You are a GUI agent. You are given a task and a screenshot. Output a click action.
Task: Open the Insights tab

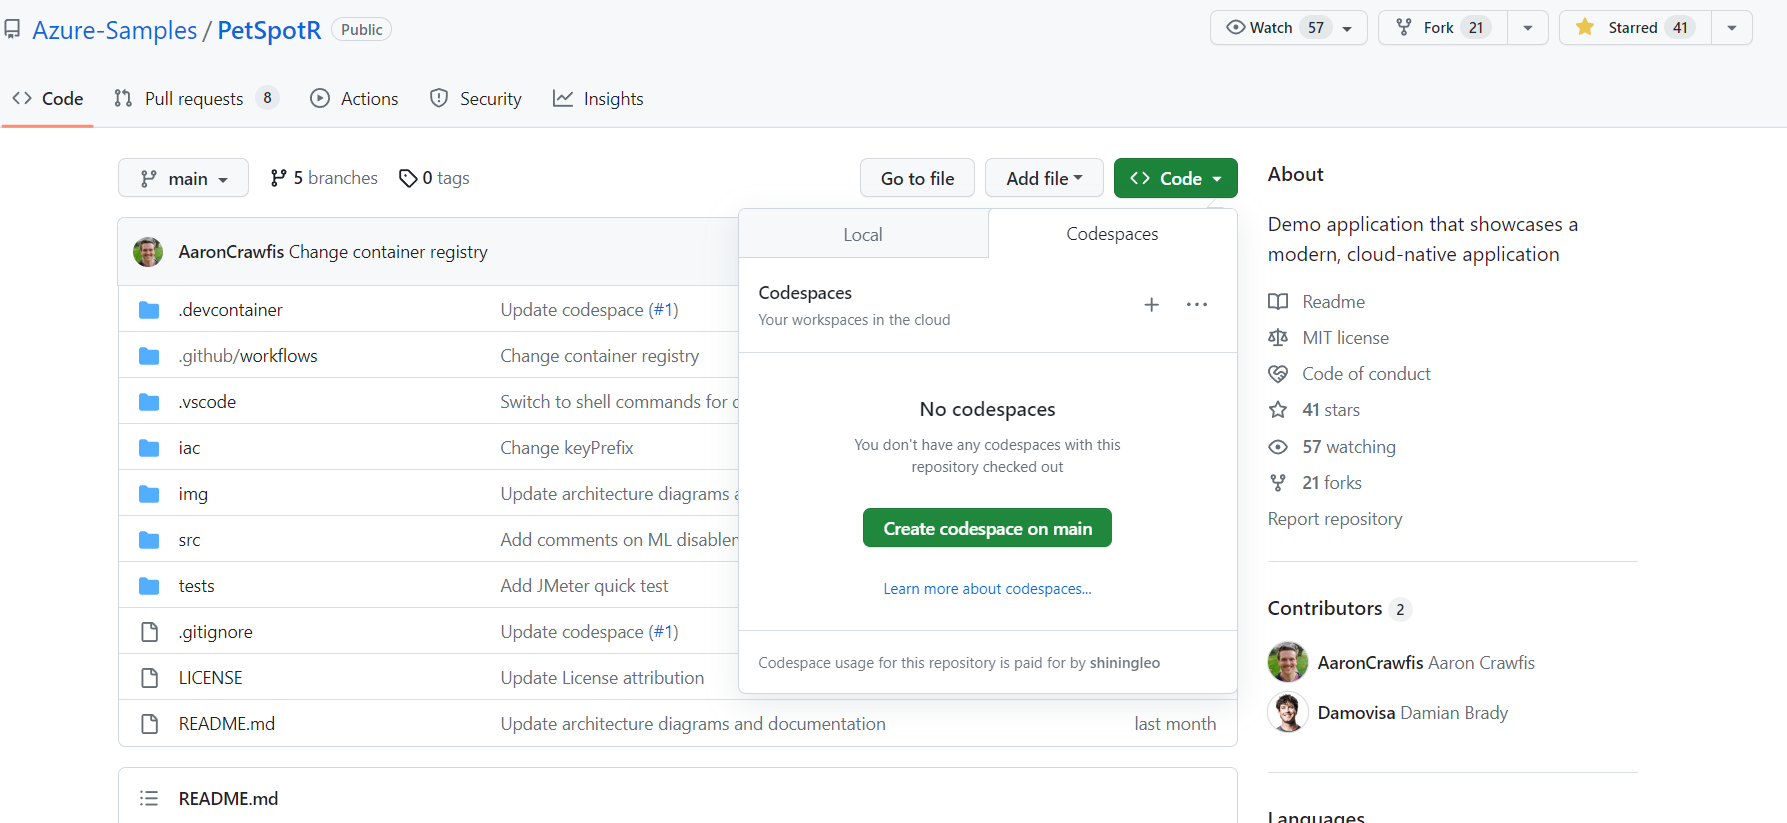pyautogui.click(x=598, y=99)
